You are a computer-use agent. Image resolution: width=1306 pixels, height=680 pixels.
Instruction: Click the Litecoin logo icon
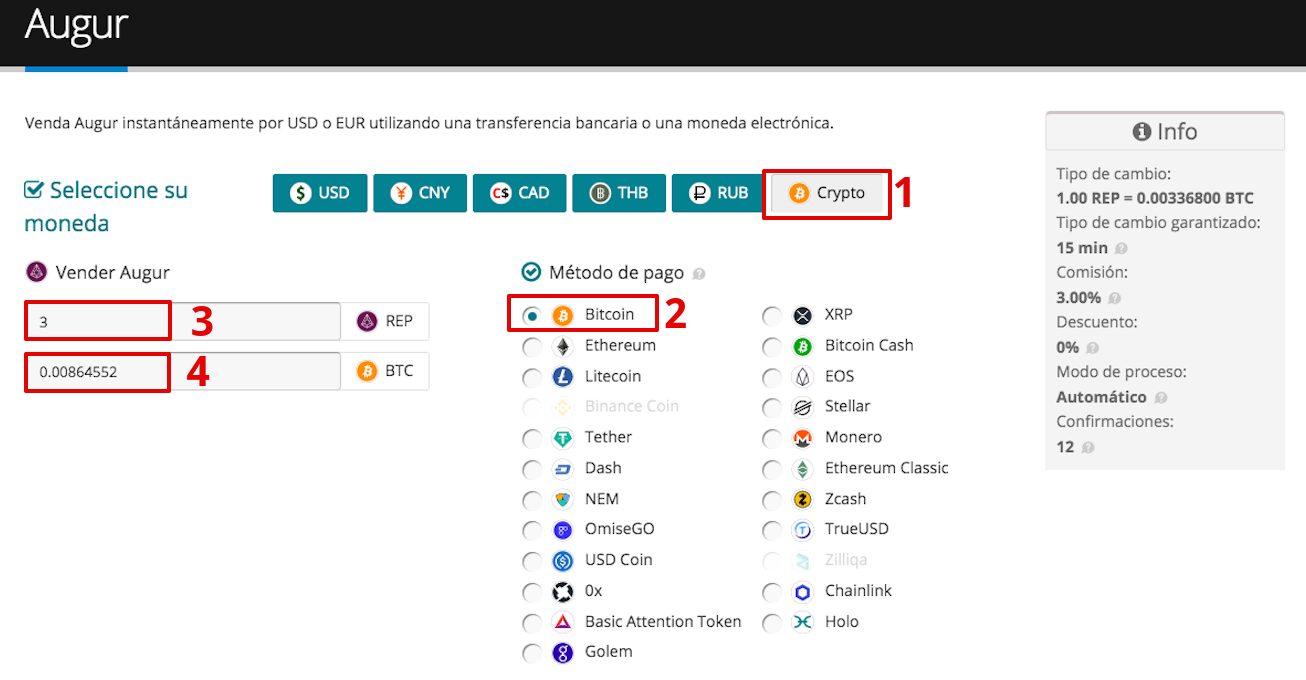pos(563,377)
